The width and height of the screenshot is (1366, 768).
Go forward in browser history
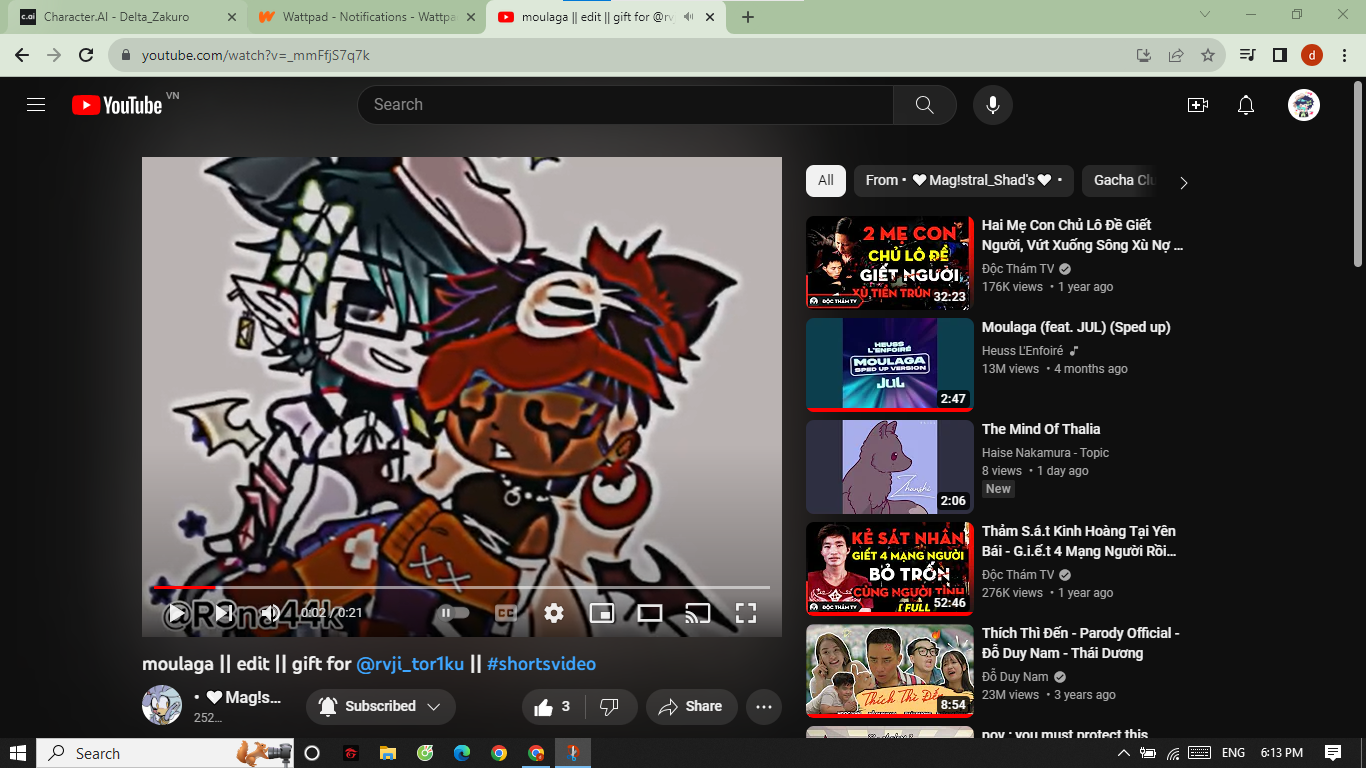54,55
